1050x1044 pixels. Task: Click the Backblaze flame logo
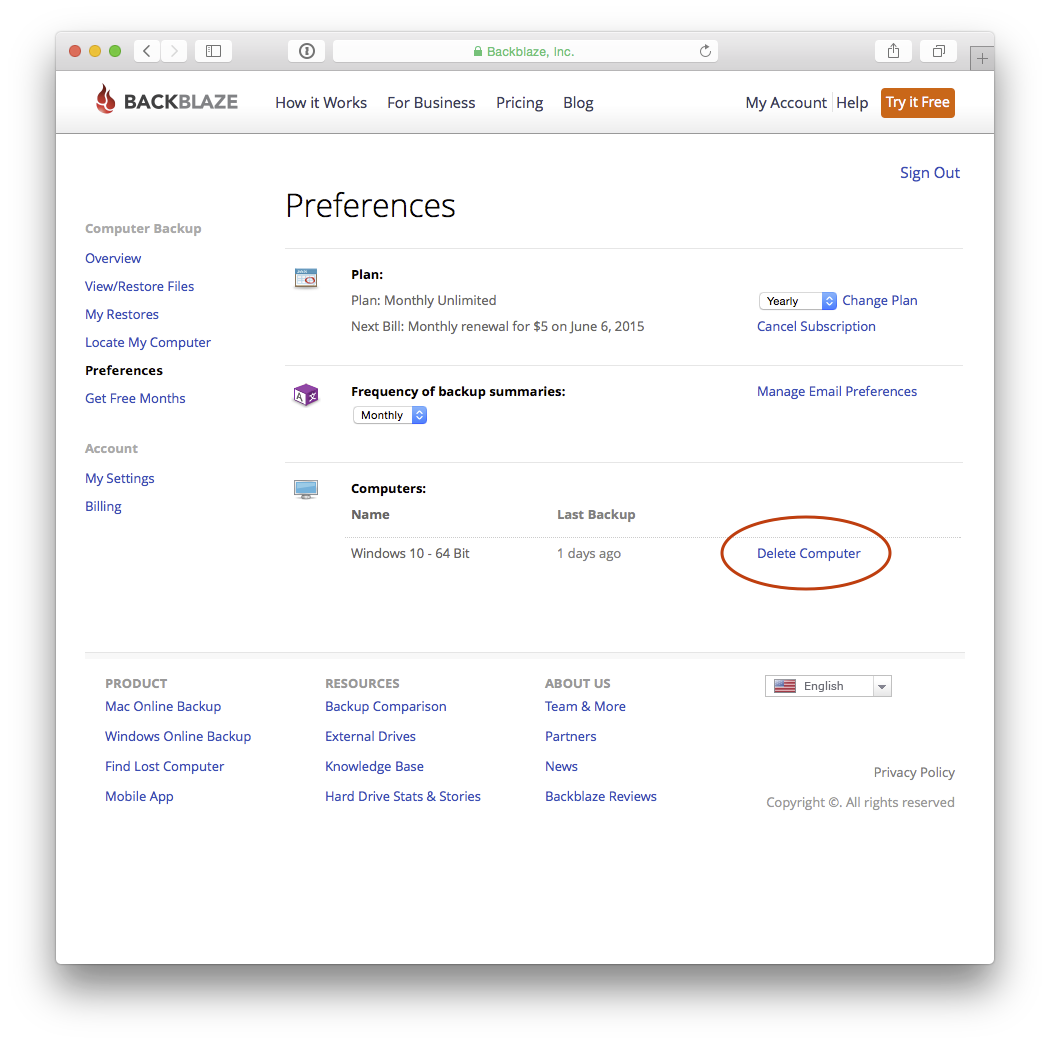click(x=106, y=99)
